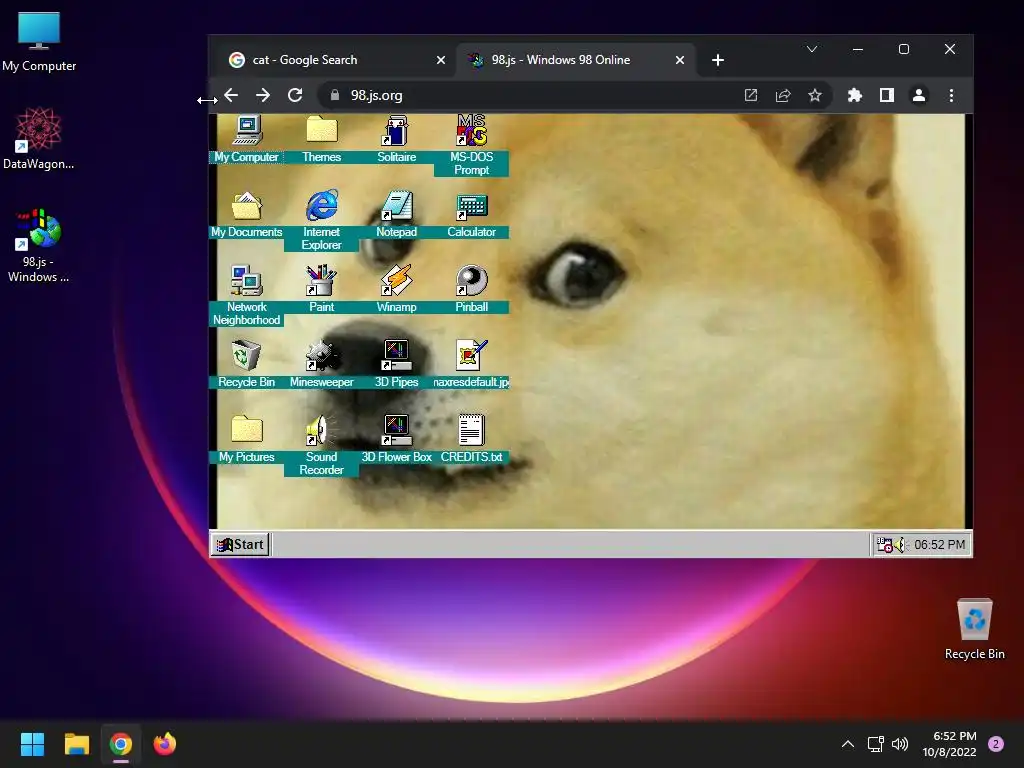Screen dimensions: 1024x768
Task: Click the 06:52 PM clock in Windows 98 tray
Action: click(x=939, y=545)
